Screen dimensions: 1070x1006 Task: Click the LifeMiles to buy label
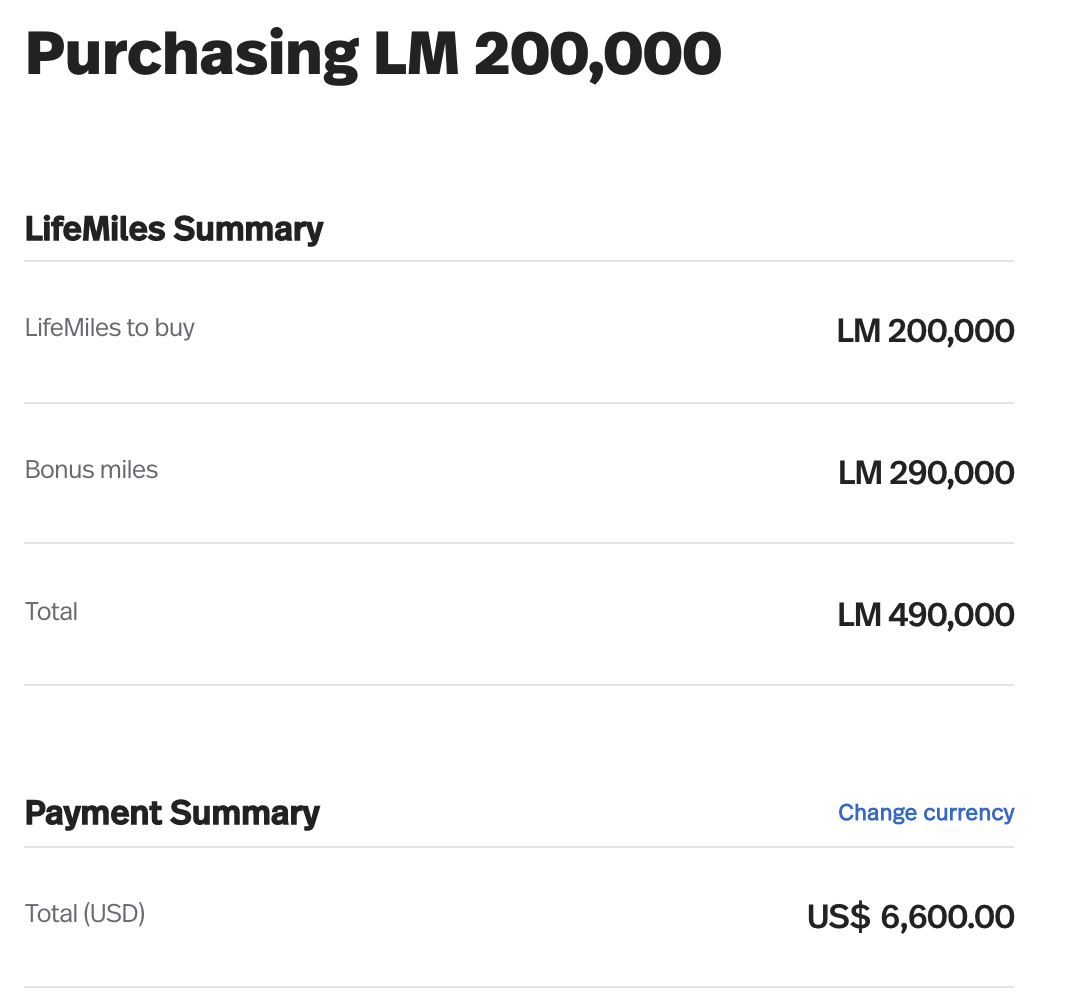coord(110,328)
